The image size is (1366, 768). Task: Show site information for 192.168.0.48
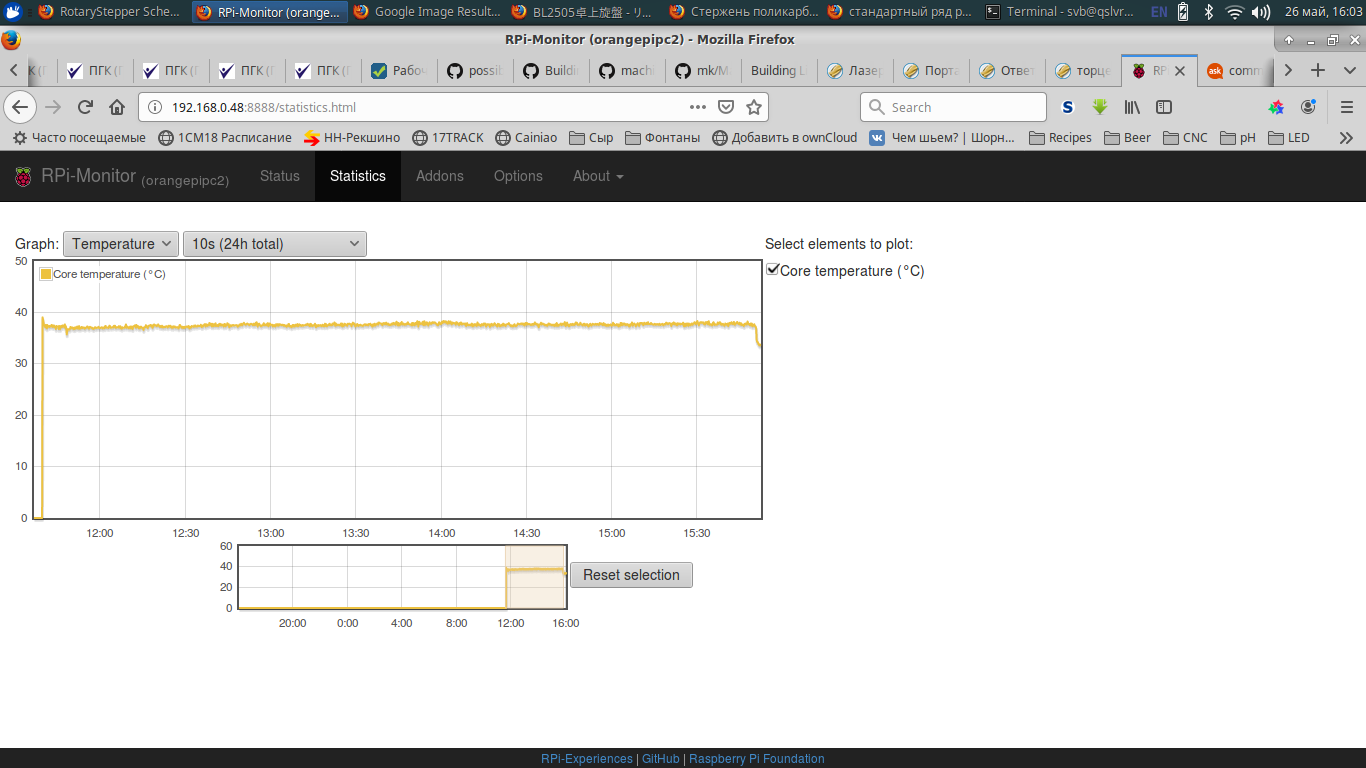click(155, 107)
